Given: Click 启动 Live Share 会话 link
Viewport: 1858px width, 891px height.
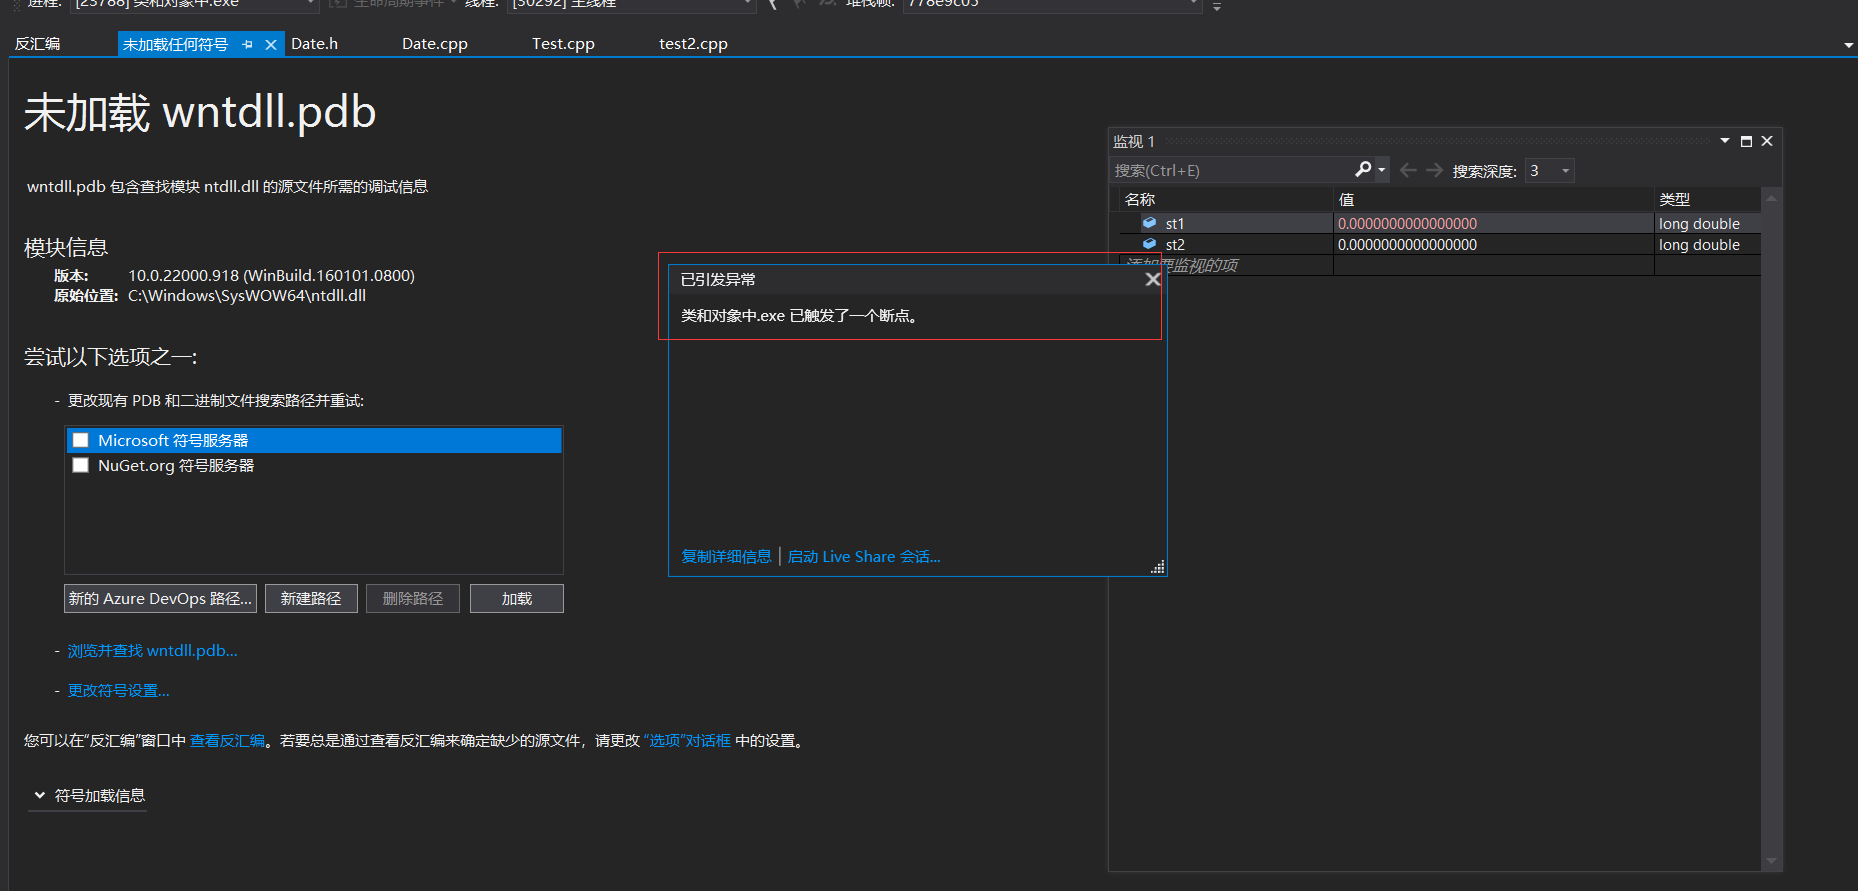Looking at the screenshot, I should (x=864, y=556).
